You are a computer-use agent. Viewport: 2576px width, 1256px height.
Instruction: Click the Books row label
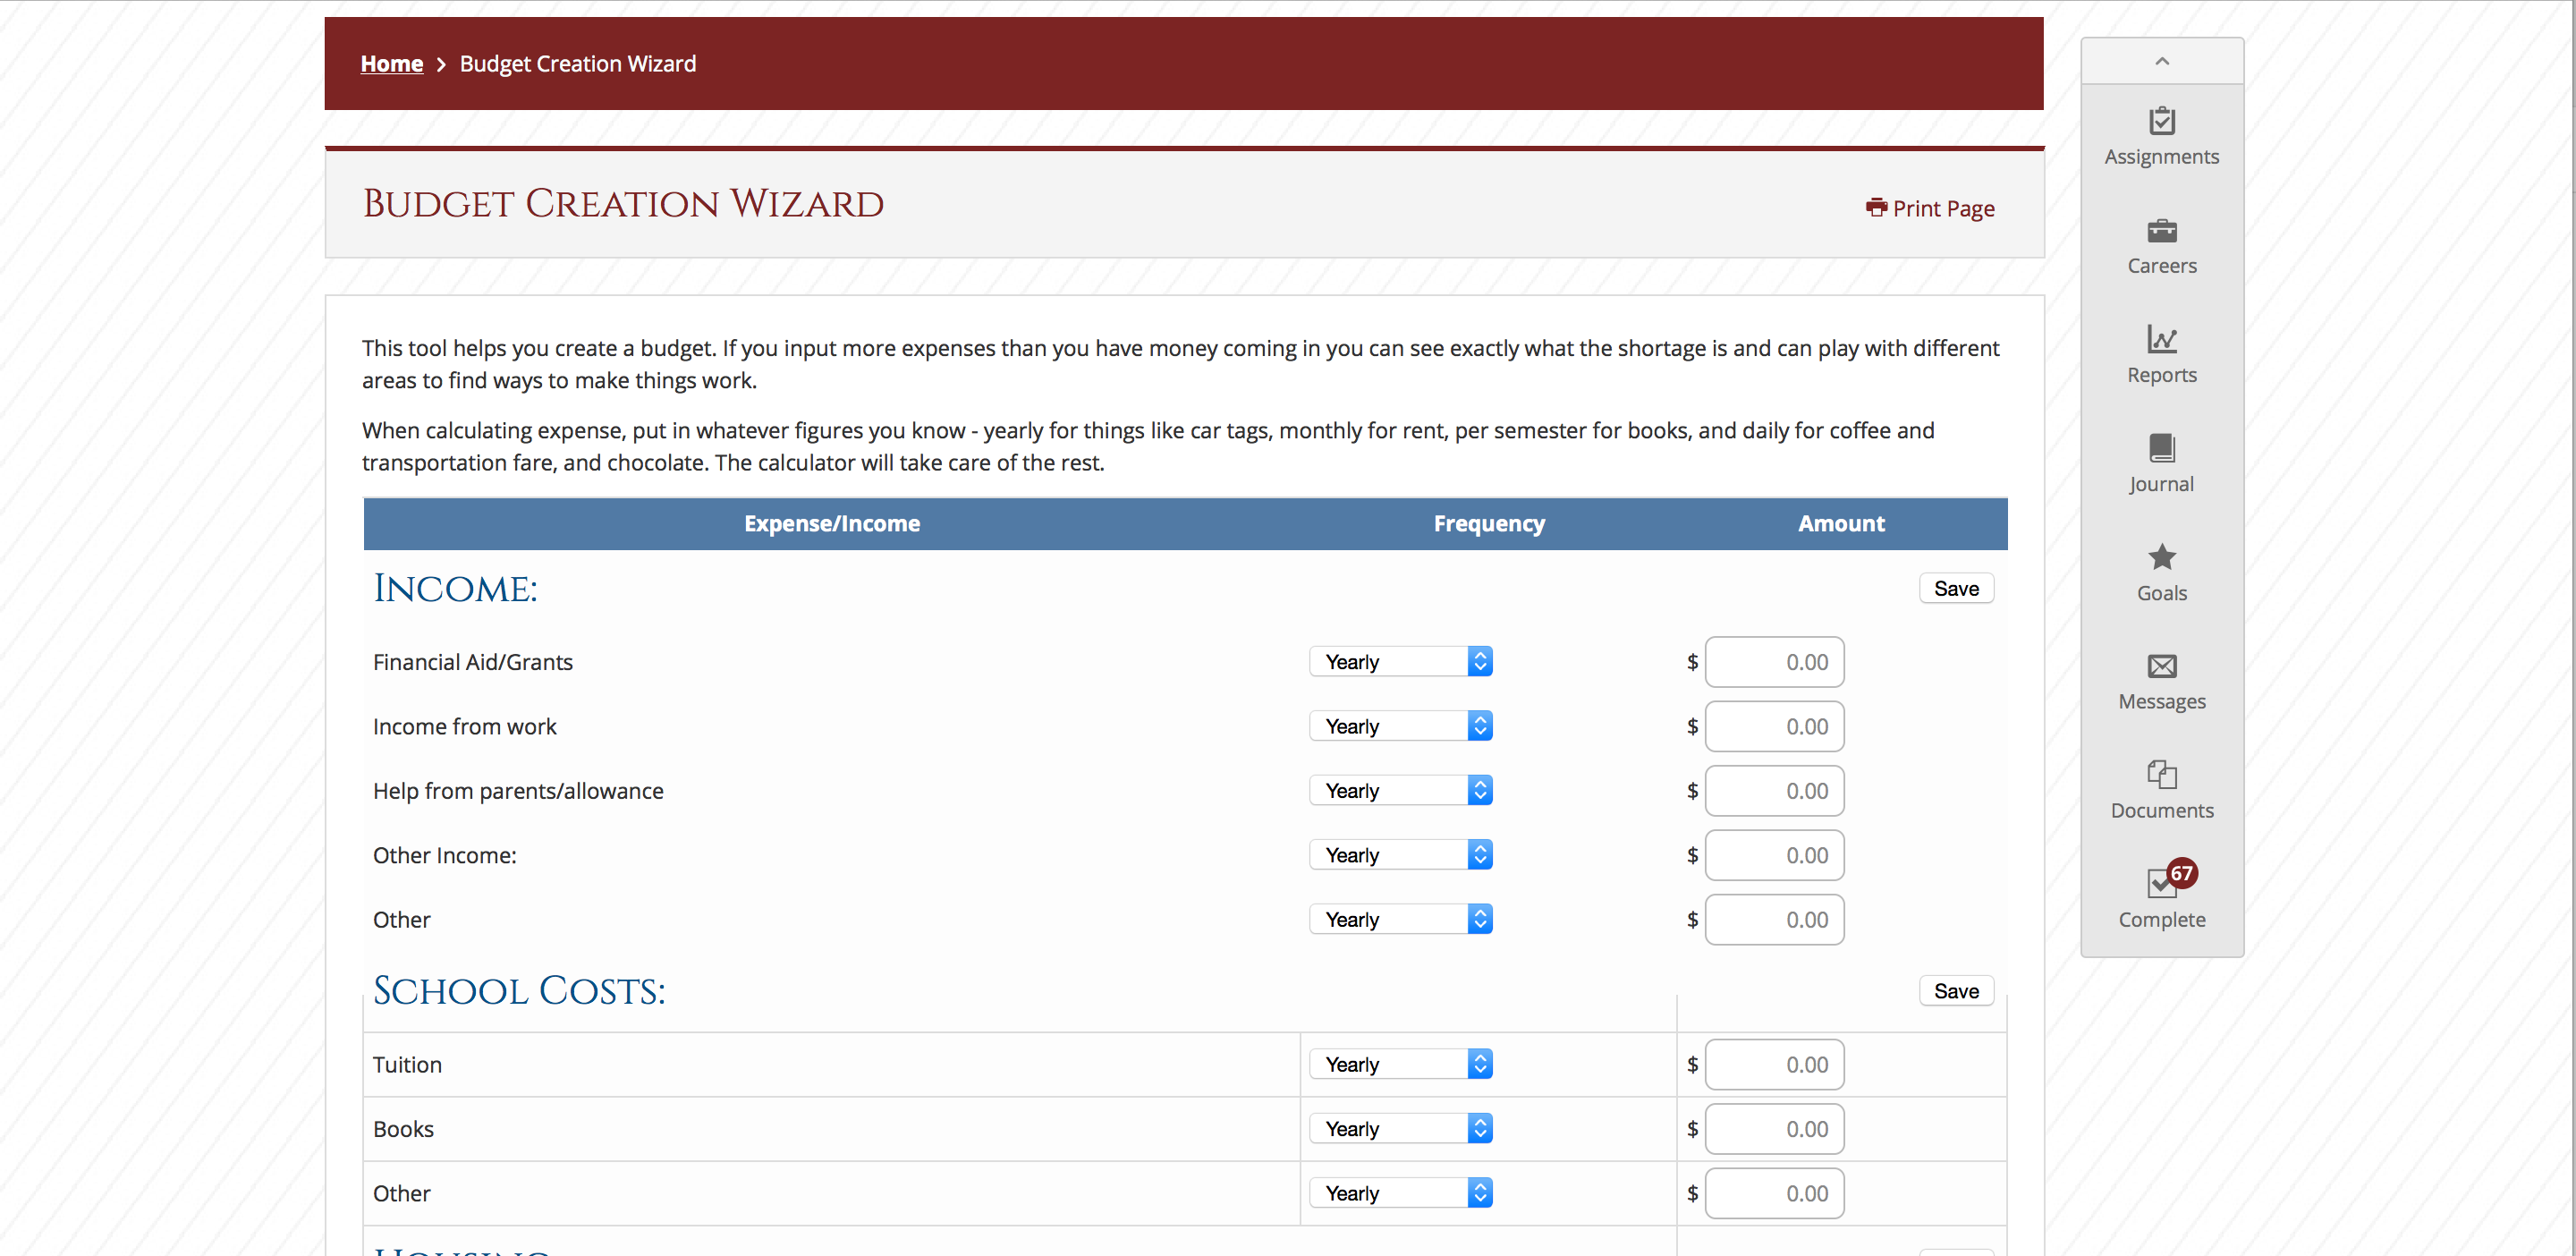[x=403, y=1128]
